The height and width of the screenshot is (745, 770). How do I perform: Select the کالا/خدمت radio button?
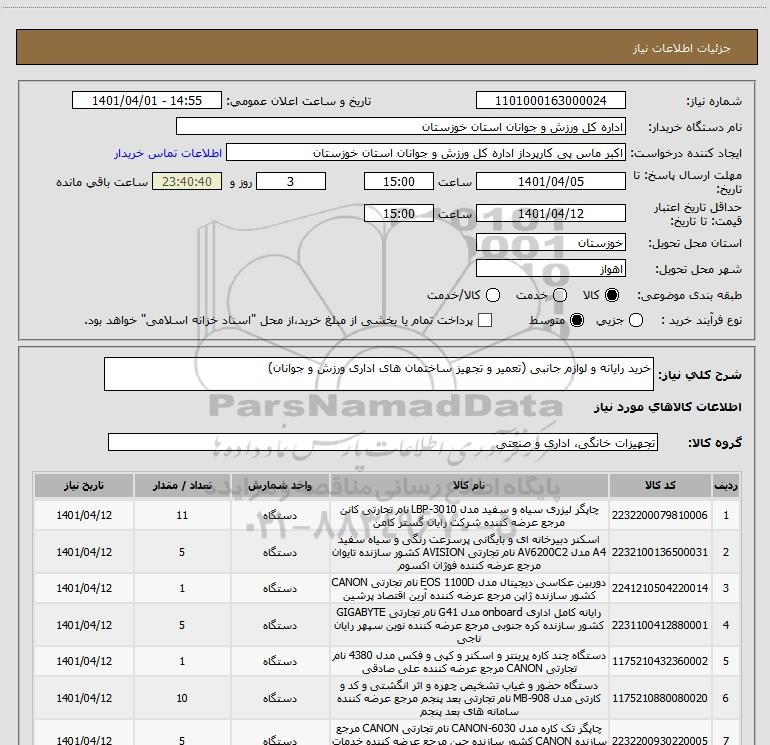click(x=493, y=295)
